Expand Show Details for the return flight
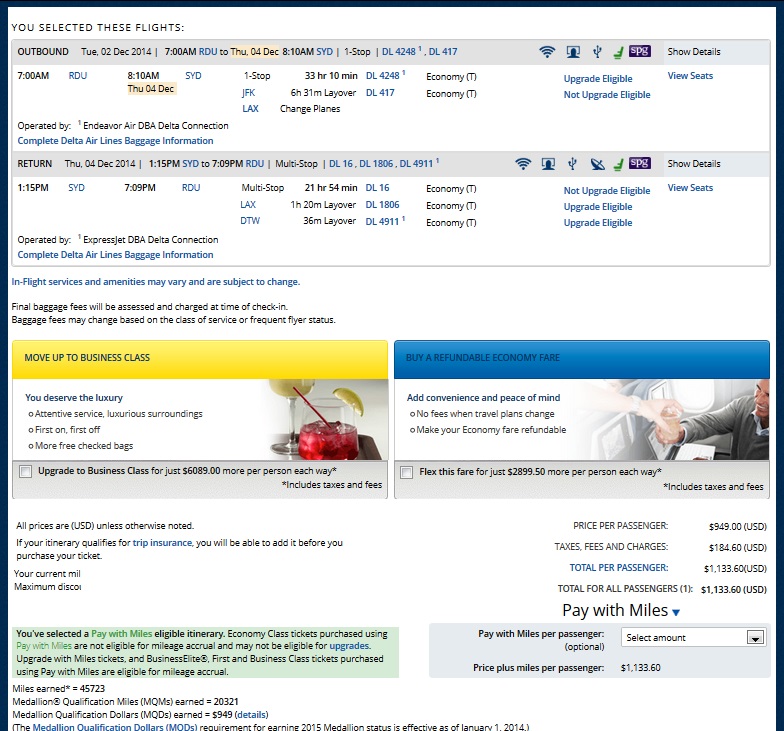784x731 pixels. [693, 164]
